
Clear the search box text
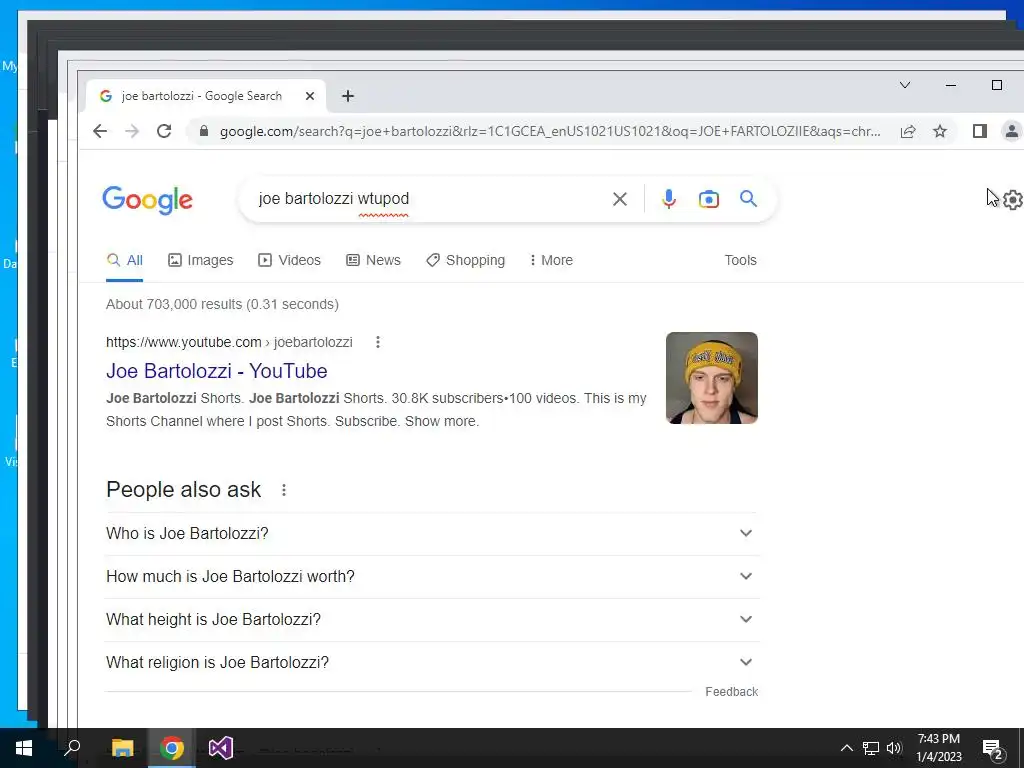[x=620, y=199]
